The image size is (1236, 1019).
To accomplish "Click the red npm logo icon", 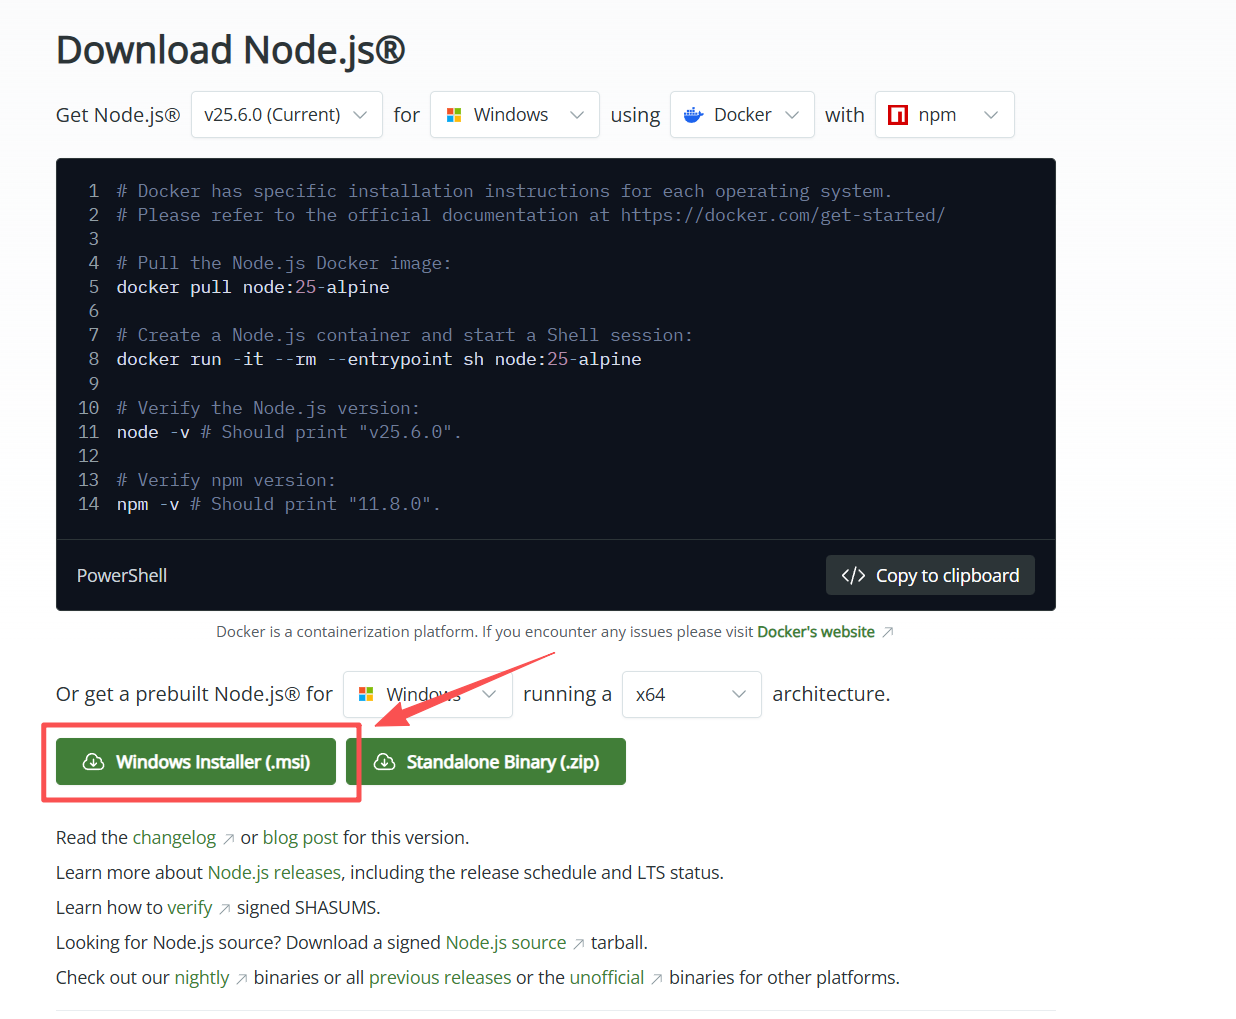I will [898, 115].
